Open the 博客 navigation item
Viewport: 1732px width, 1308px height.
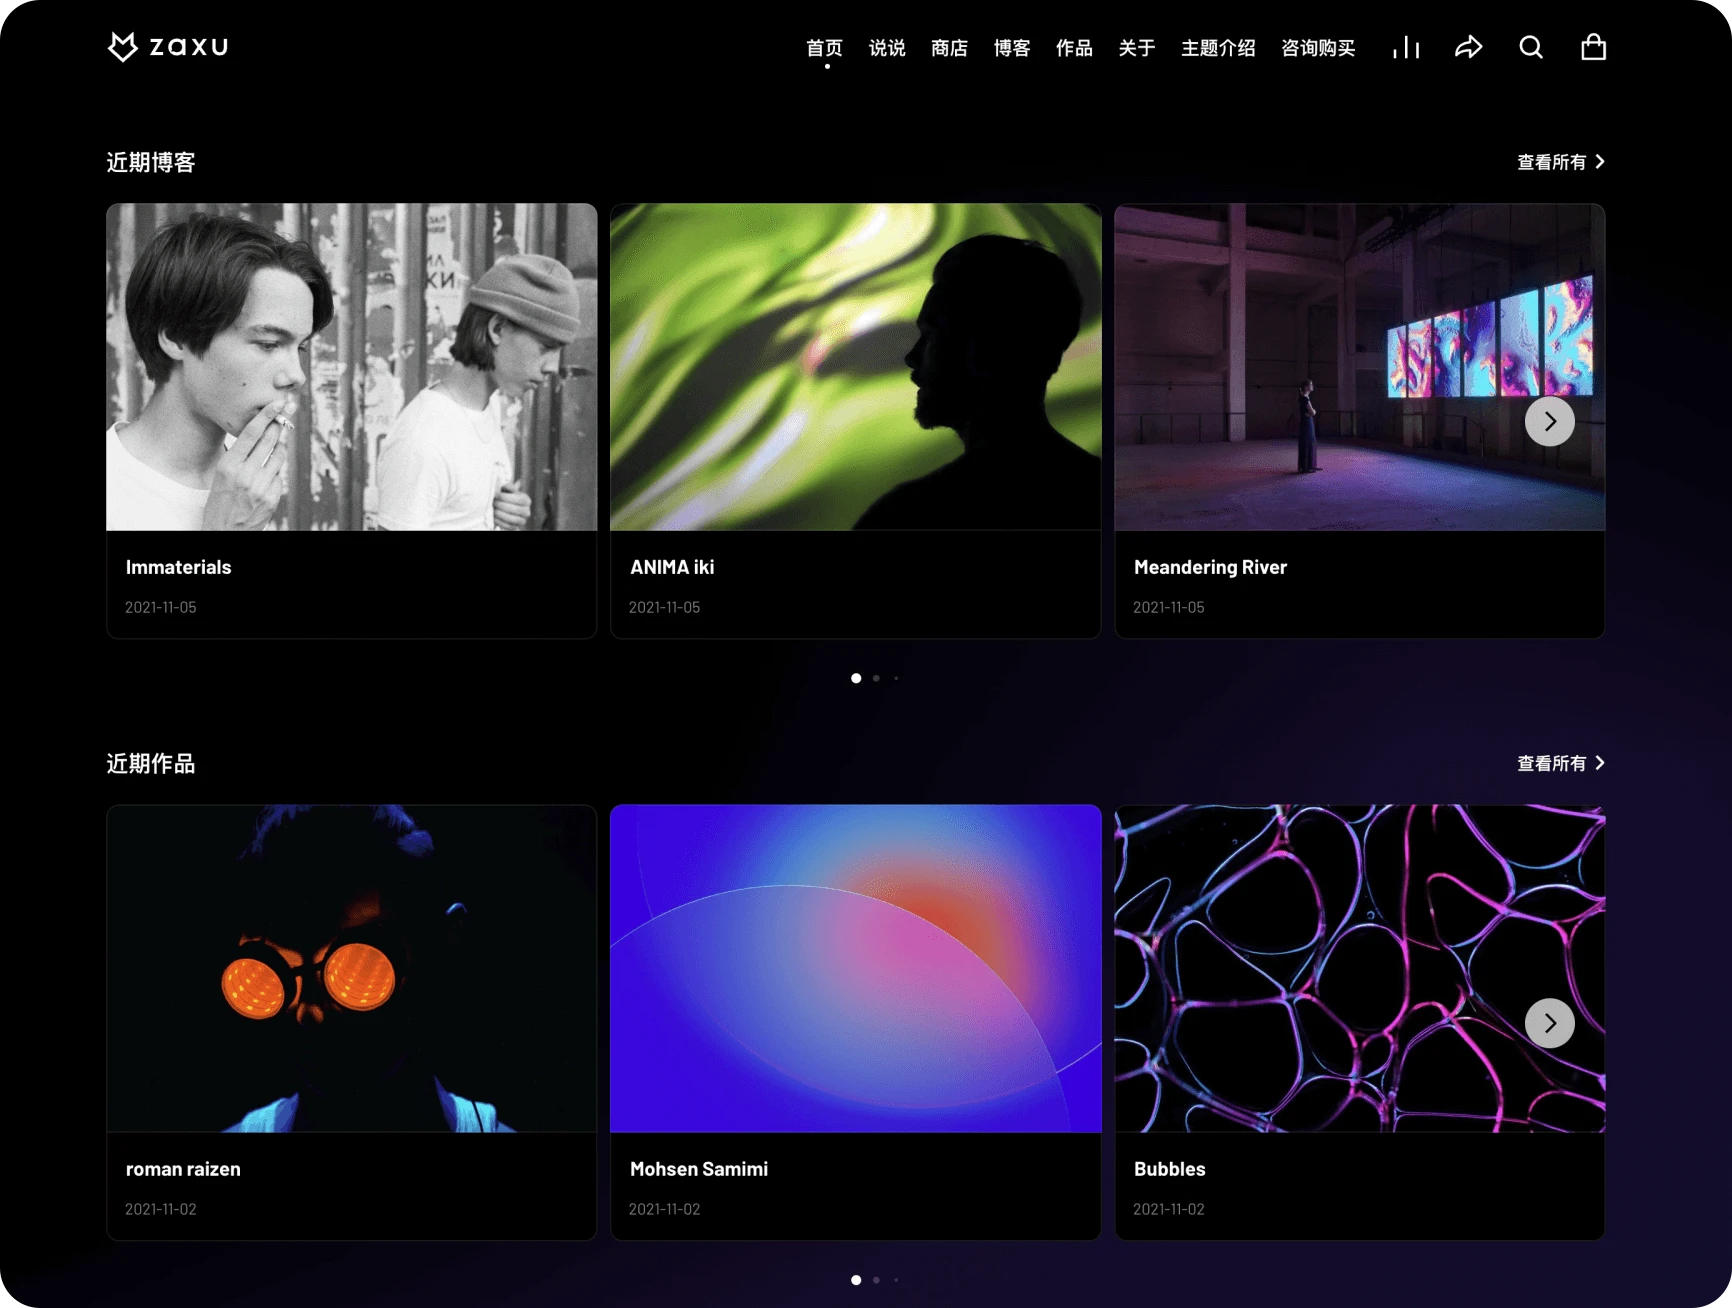click(x=1011, y=48)
